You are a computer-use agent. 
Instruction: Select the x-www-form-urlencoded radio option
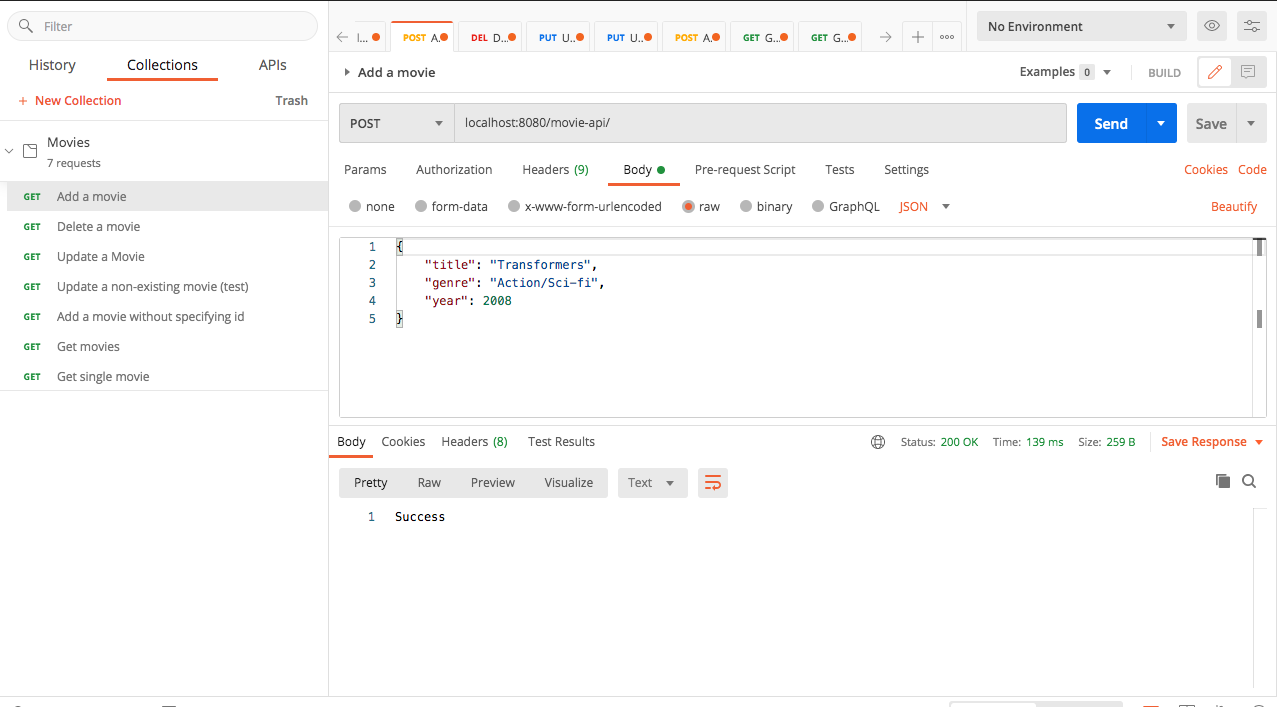pyautogui.click(x=514, y=207)
